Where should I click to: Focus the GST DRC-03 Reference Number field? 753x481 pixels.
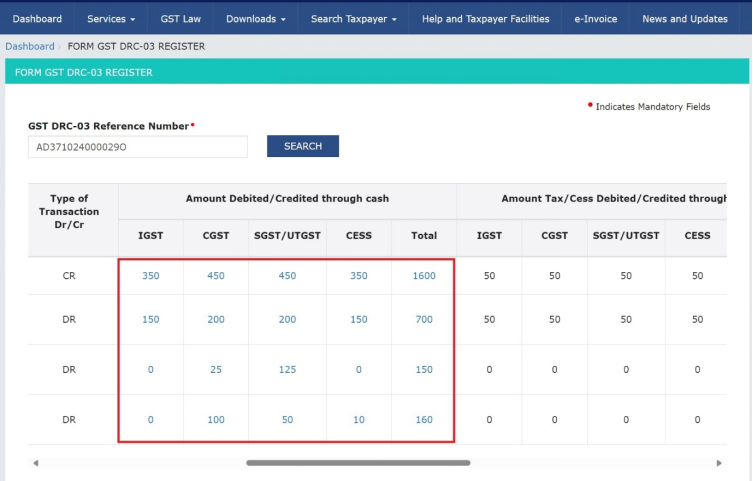click(x=138, y=147)
